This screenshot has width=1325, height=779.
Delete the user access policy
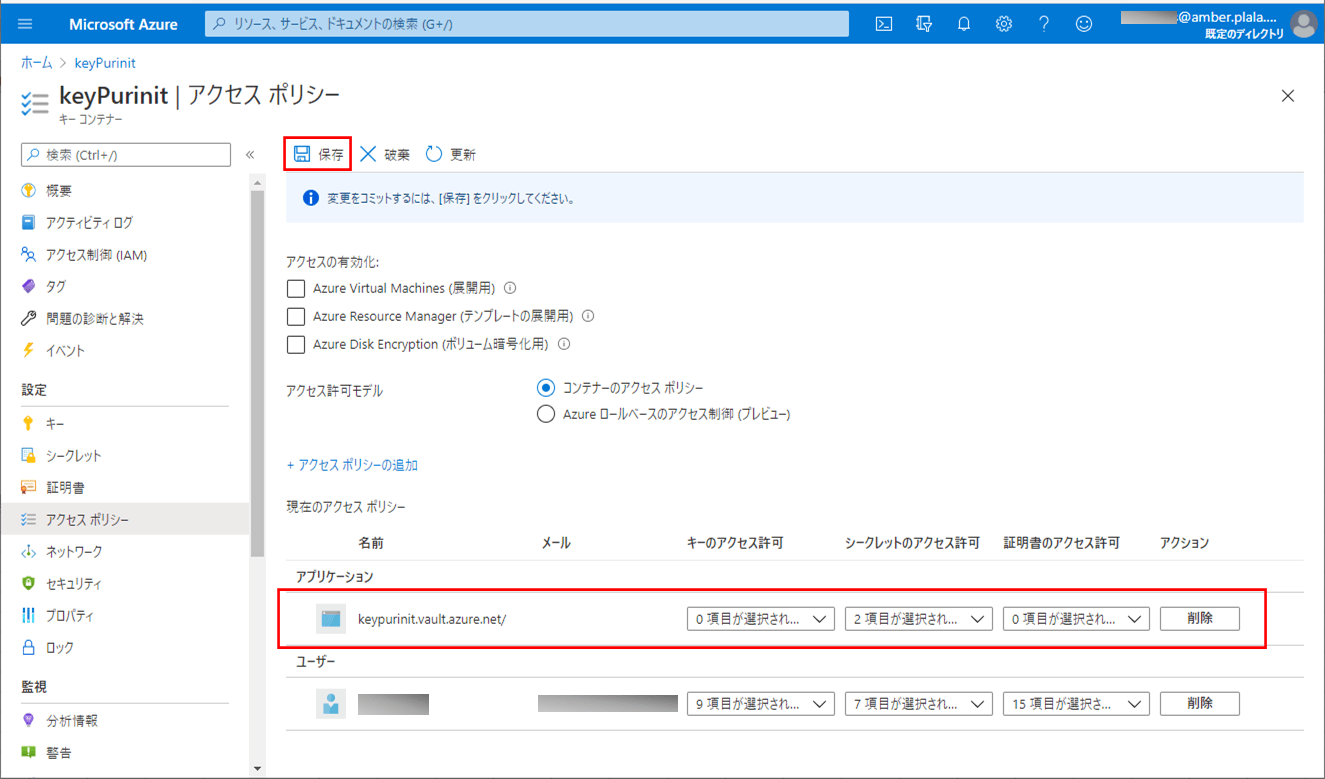[1200, 703]
